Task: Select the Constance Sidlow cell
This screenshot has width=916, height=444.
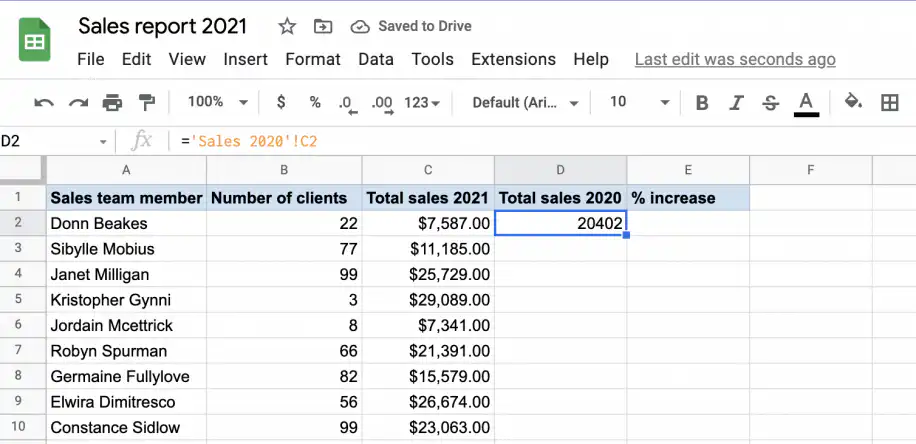Action: tap(126, 427)
